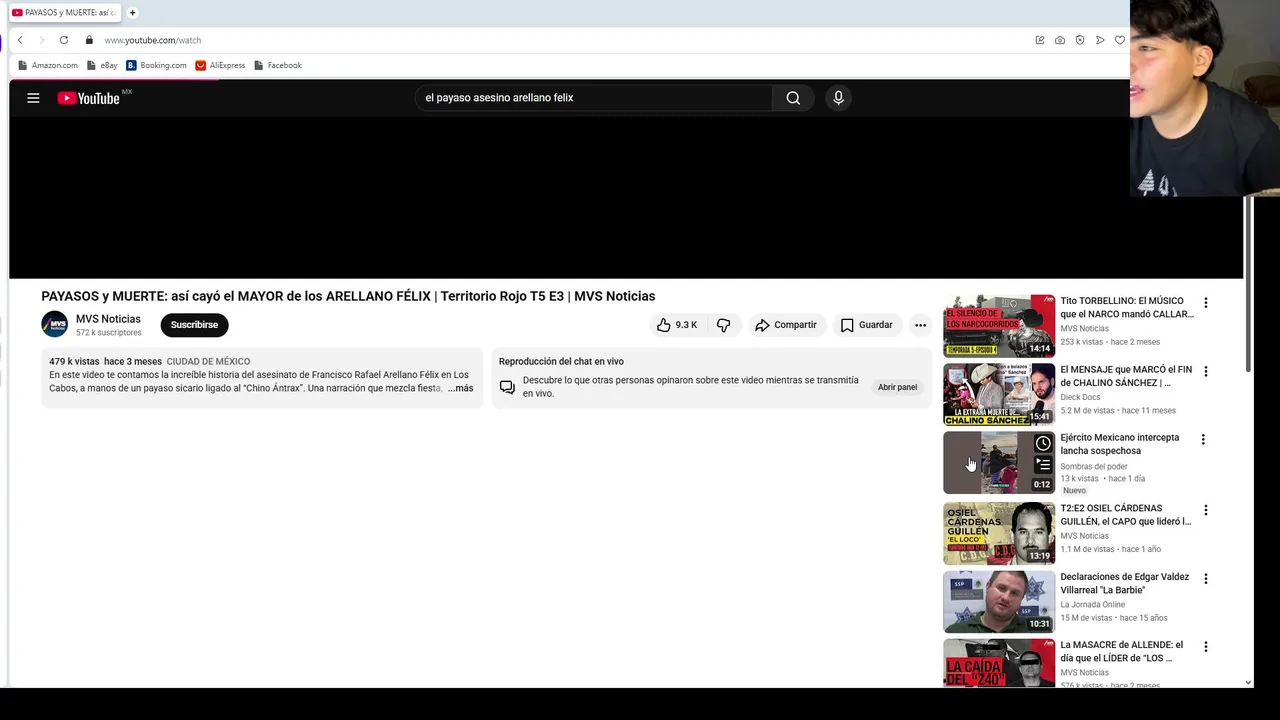Reload the page
Image resolution: width=1280 pixels, height=720 pixels.
(x=64, y=40)
